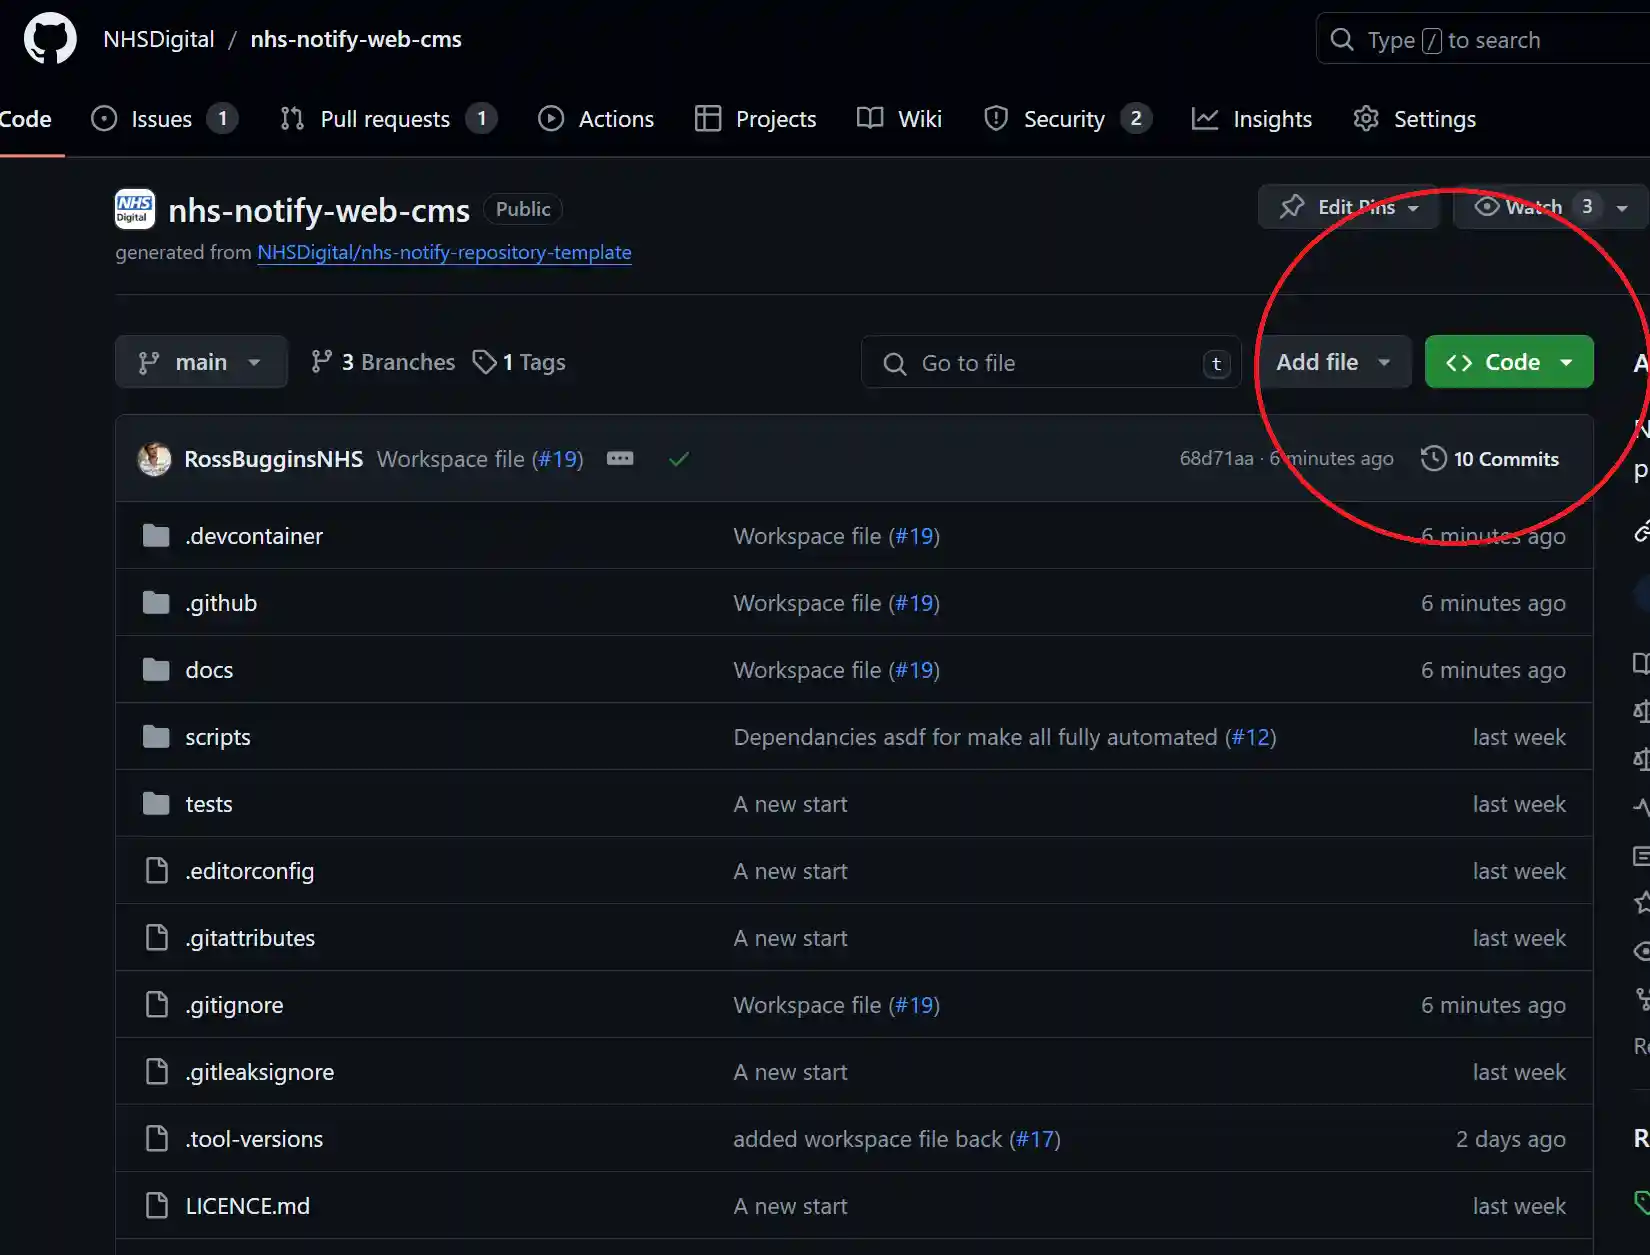Open the LICENCE.md file

click(248, 1206)
